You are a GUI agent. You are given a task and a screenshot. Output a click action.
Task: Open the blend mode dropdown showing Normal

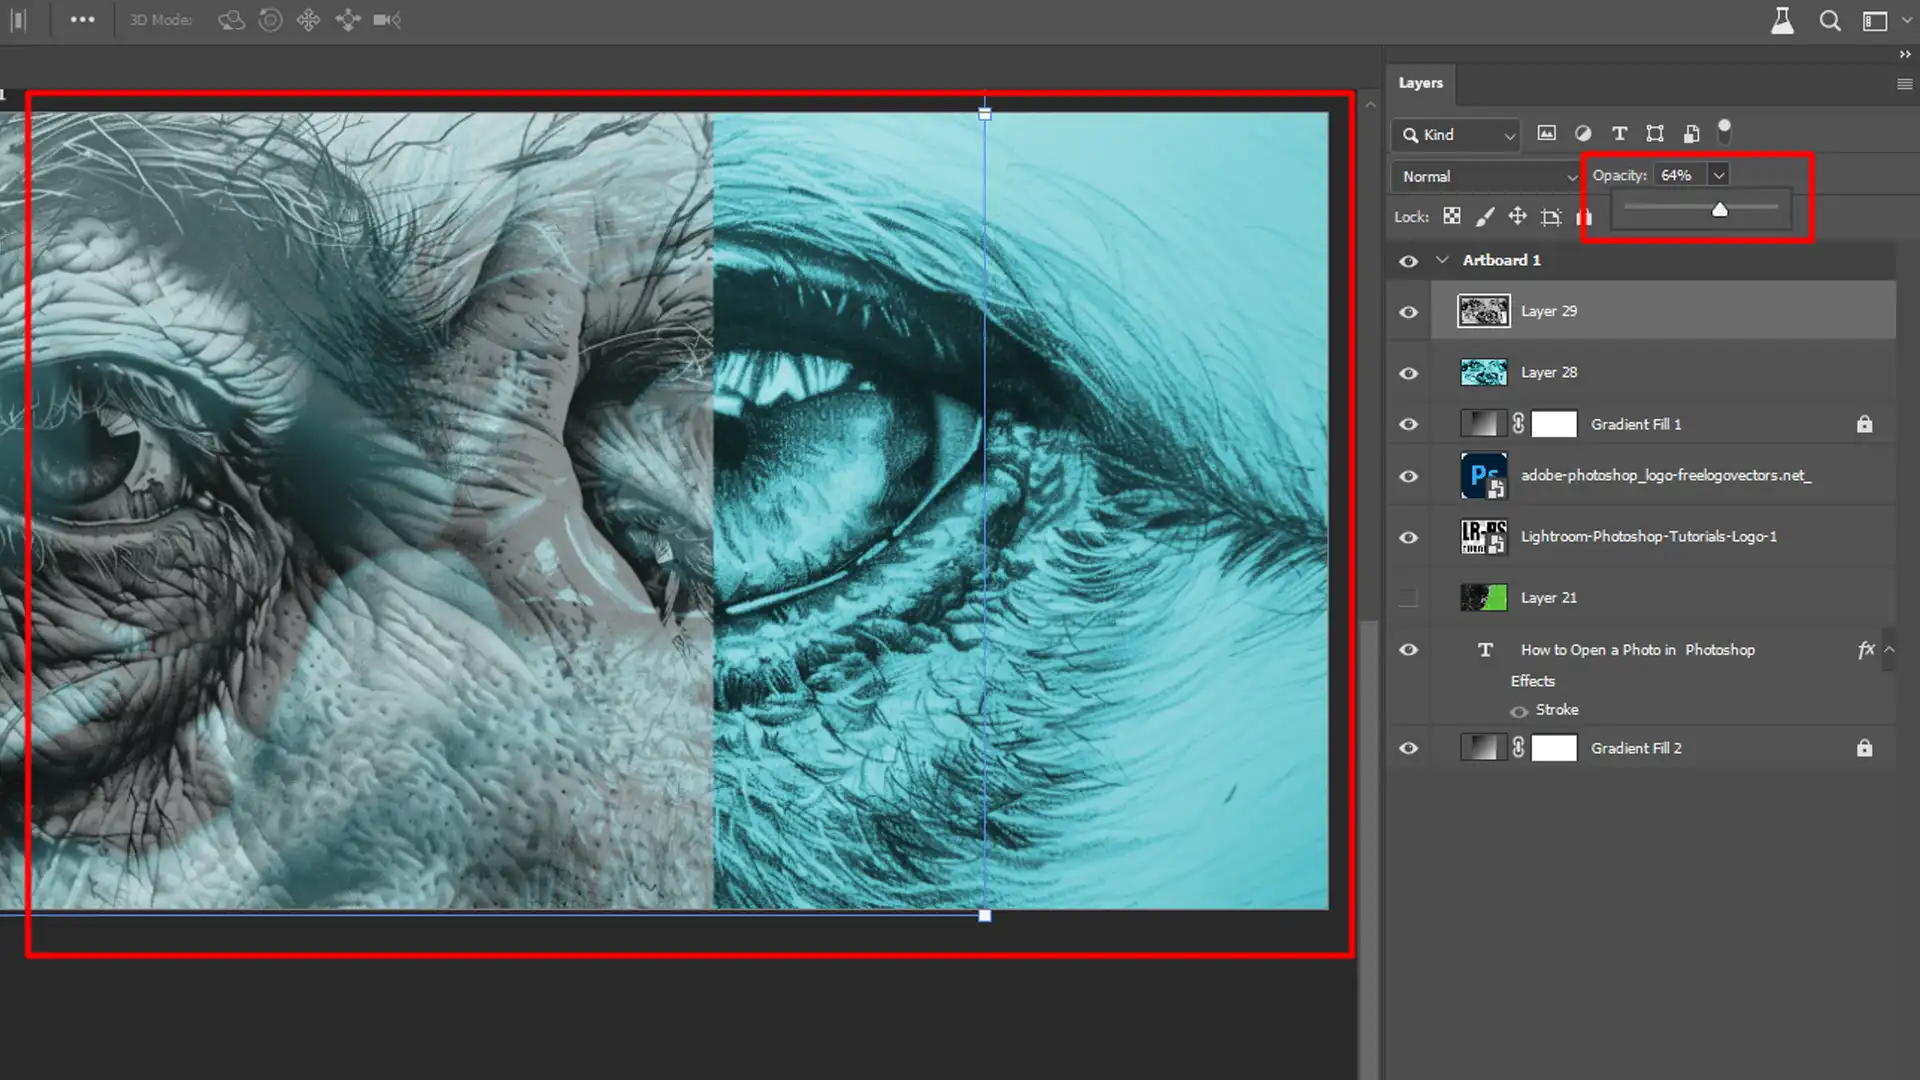1484,176
